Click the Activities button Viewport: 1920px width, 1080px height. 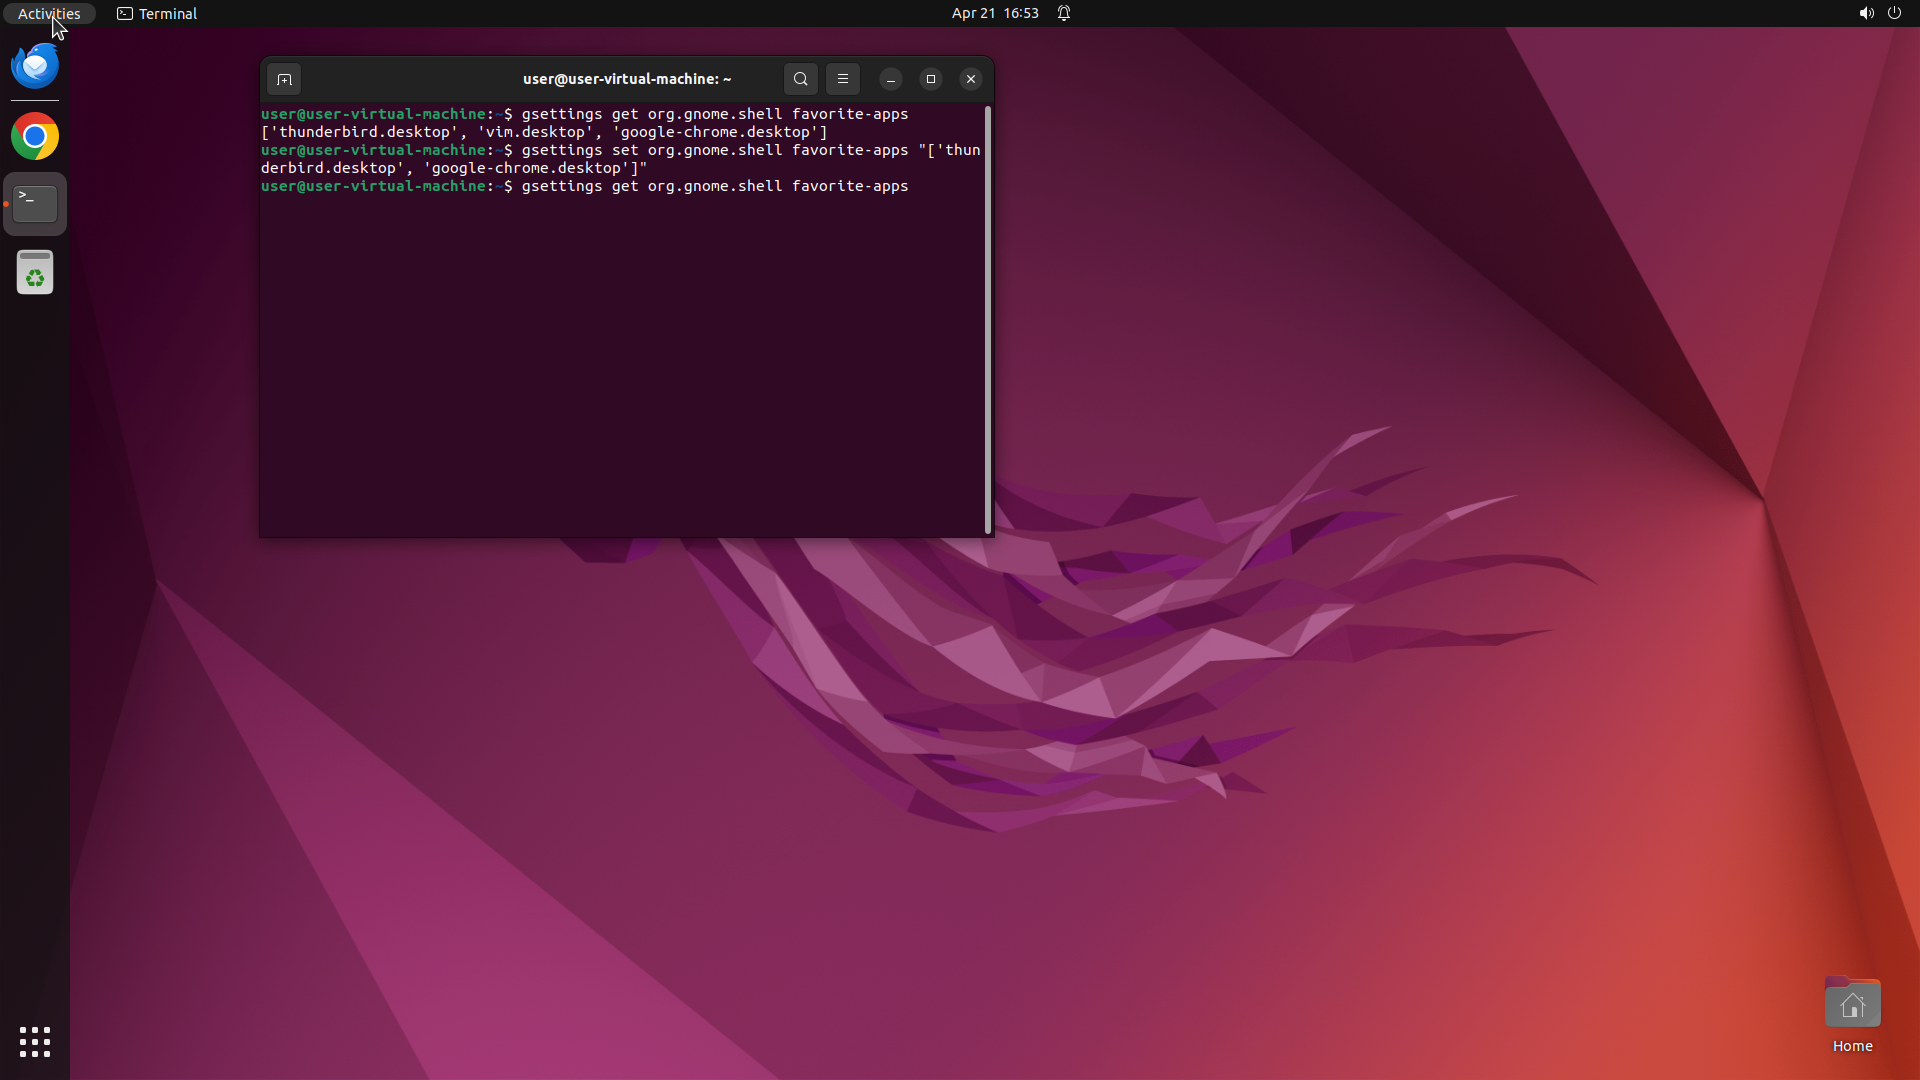point(49,13)
